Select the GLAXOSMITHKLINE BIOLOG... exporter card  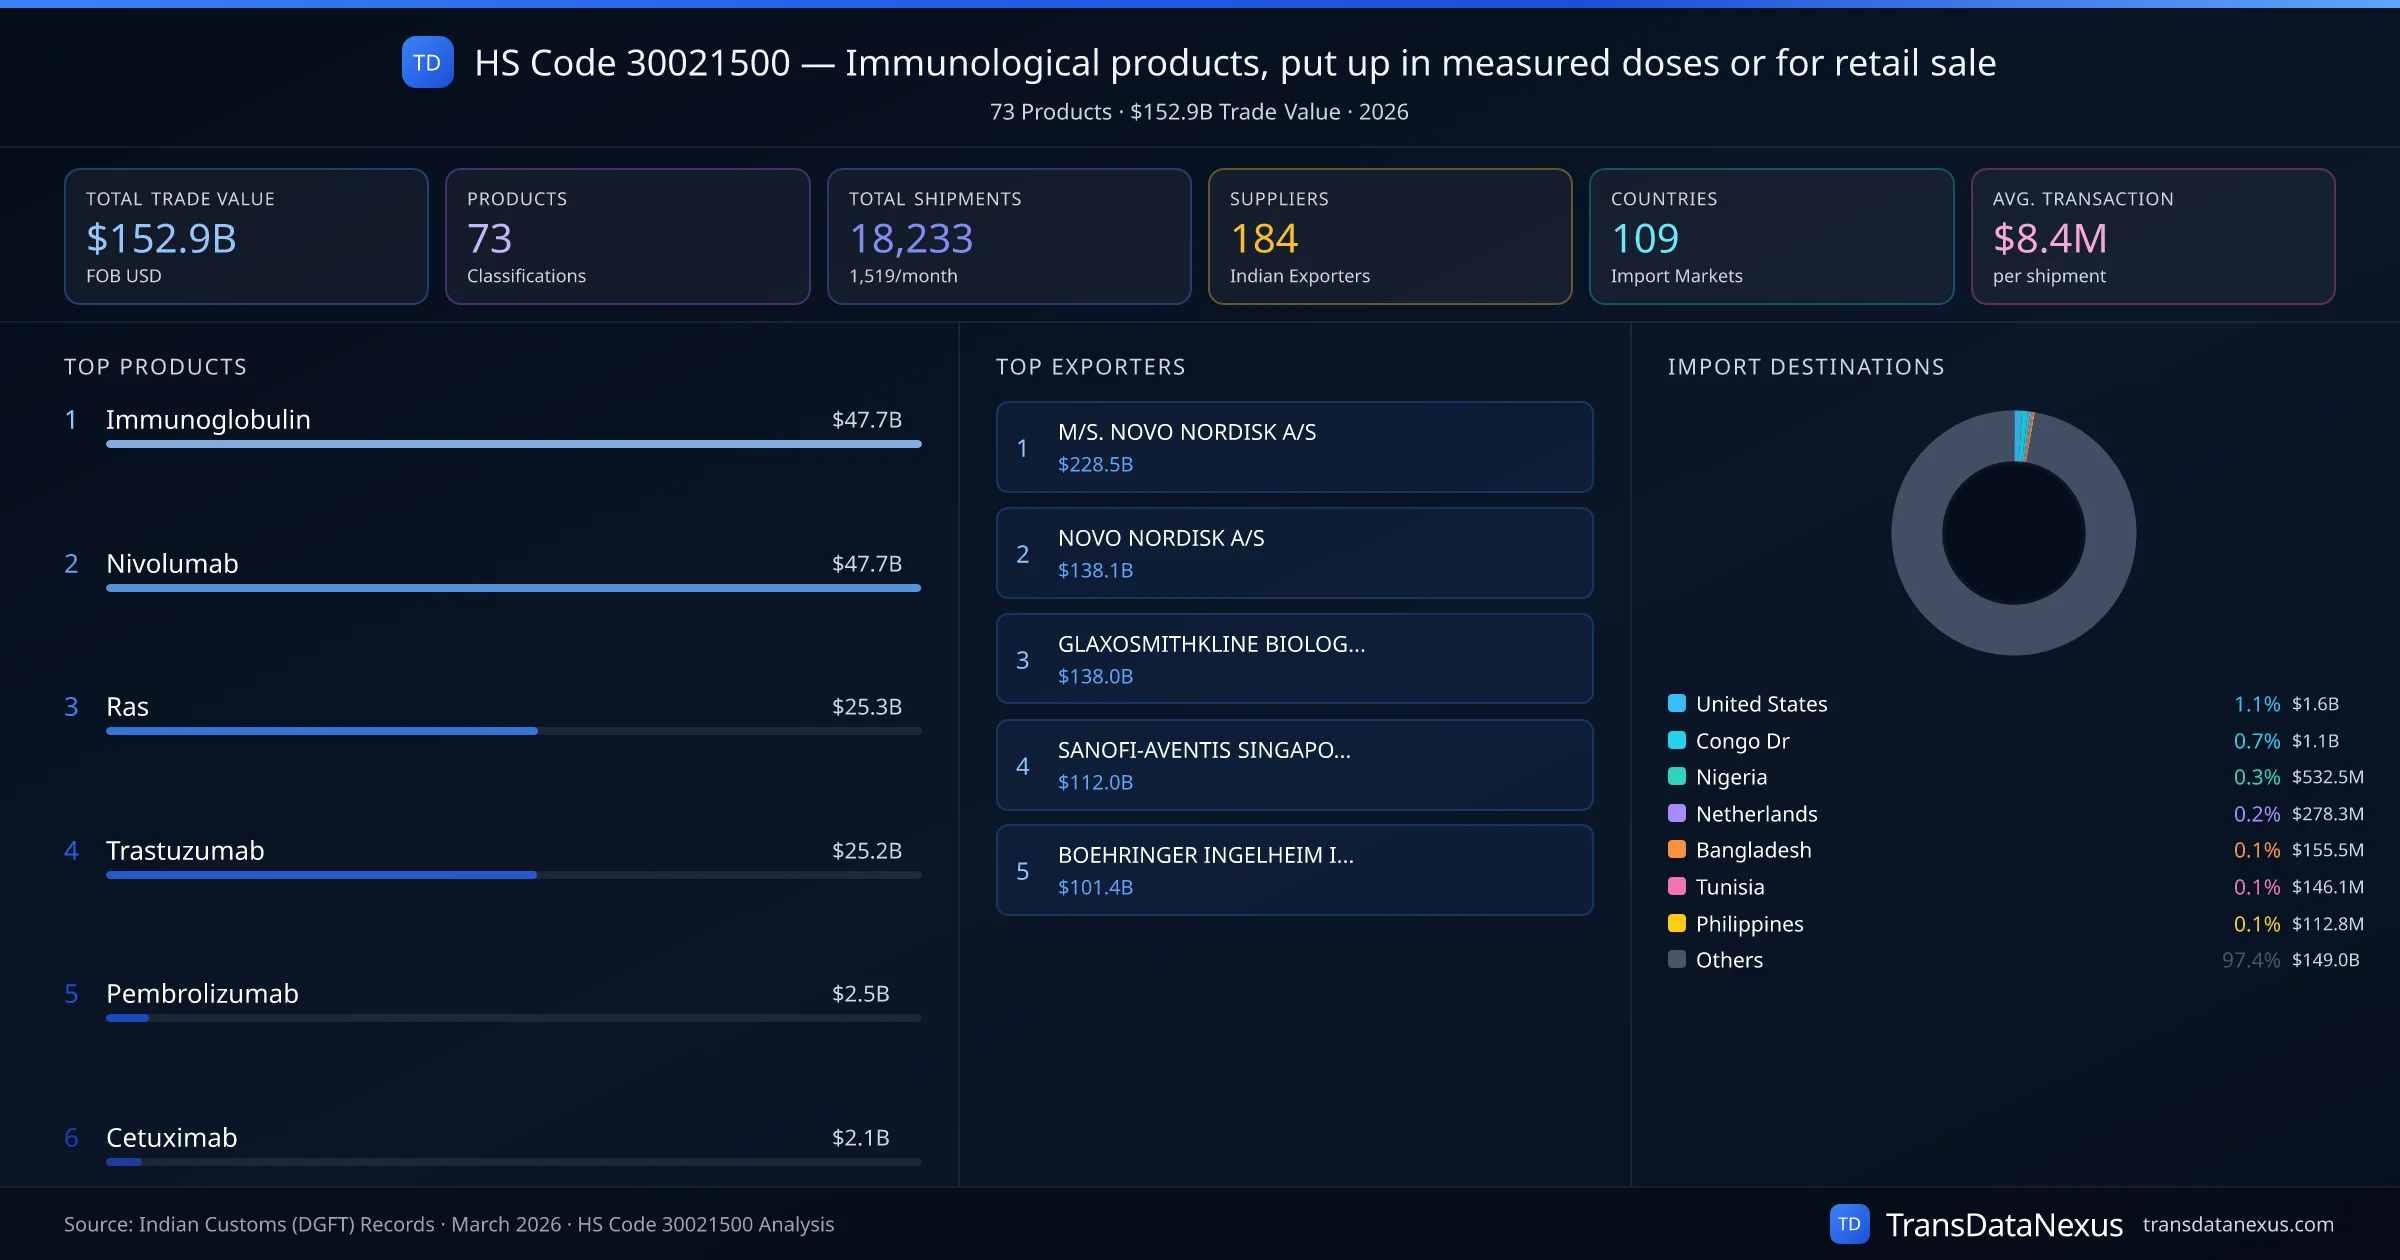(1294, 659)
